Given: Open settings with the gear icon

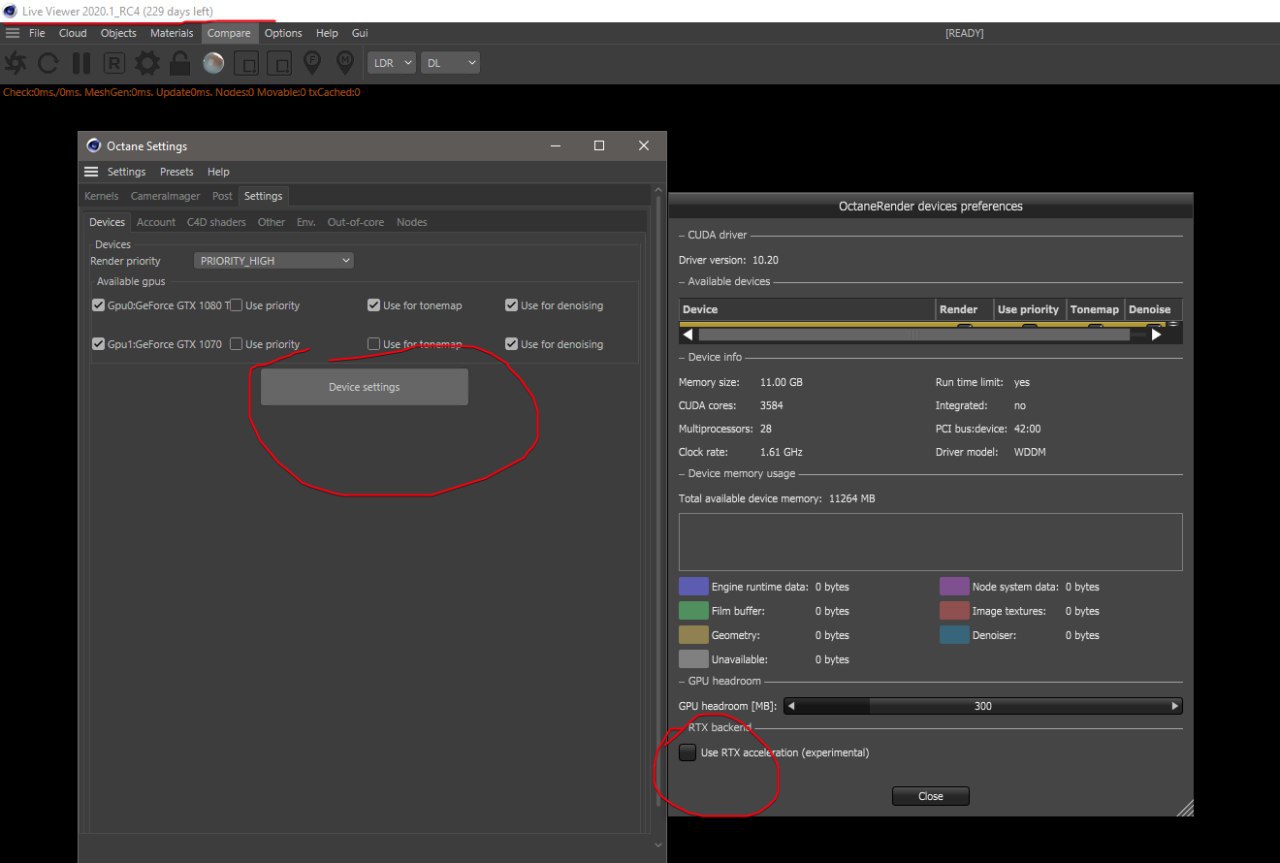Looking at the screenshot, I should [x=147, y=63].
